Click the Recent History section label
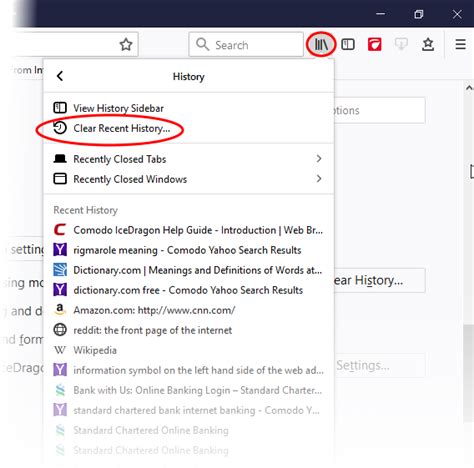 [86, 210]
